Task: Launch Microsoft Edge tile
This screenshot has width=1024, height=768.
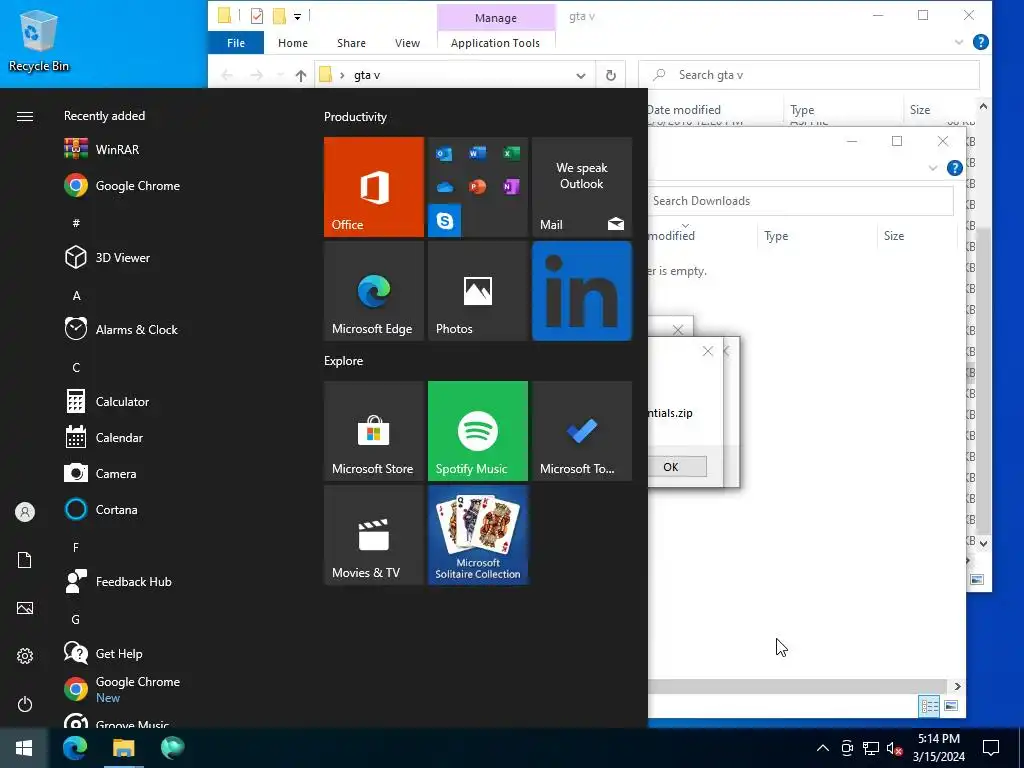Action: point(374,291)
